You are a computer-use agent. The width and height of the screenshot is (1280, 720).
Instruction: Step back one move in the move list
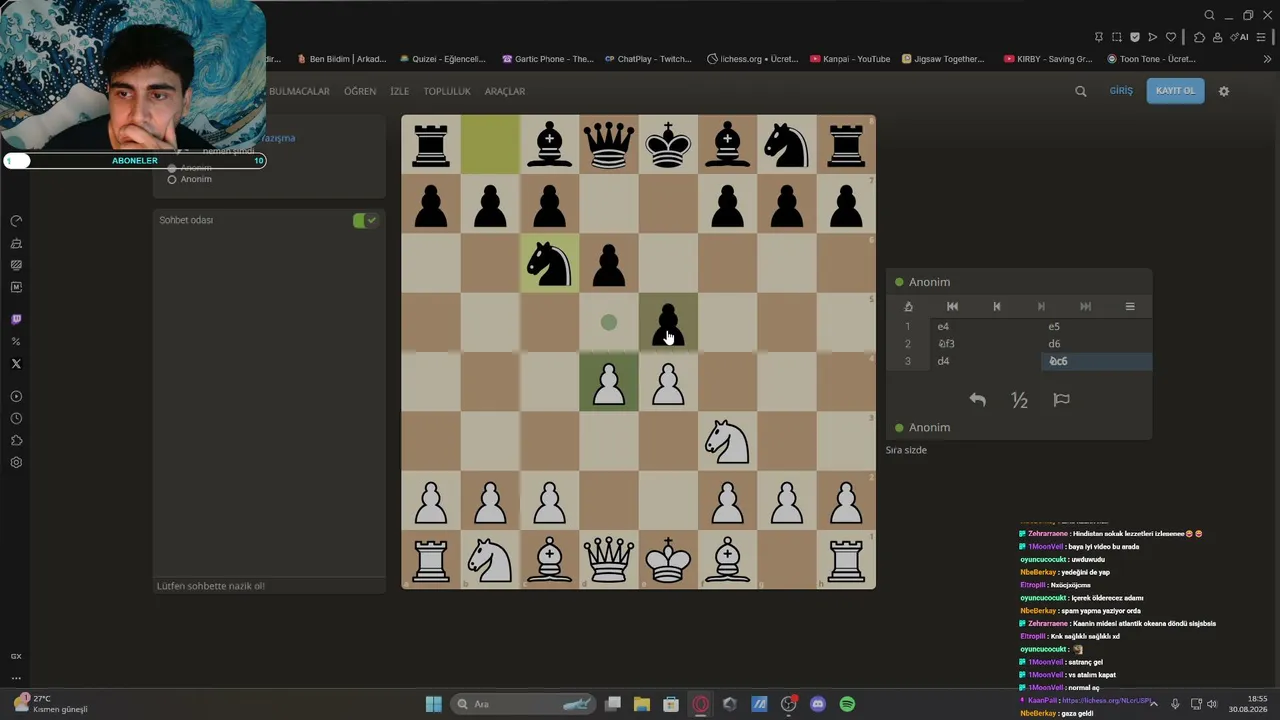[x=997, y=306]
